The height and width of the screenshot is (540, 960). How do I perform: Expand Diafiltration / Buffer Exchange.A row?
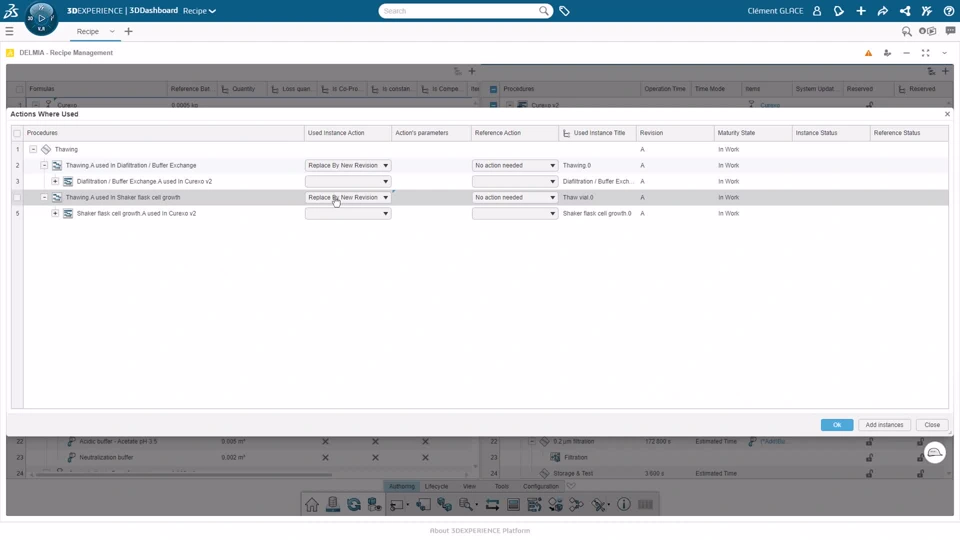point(55,181)
